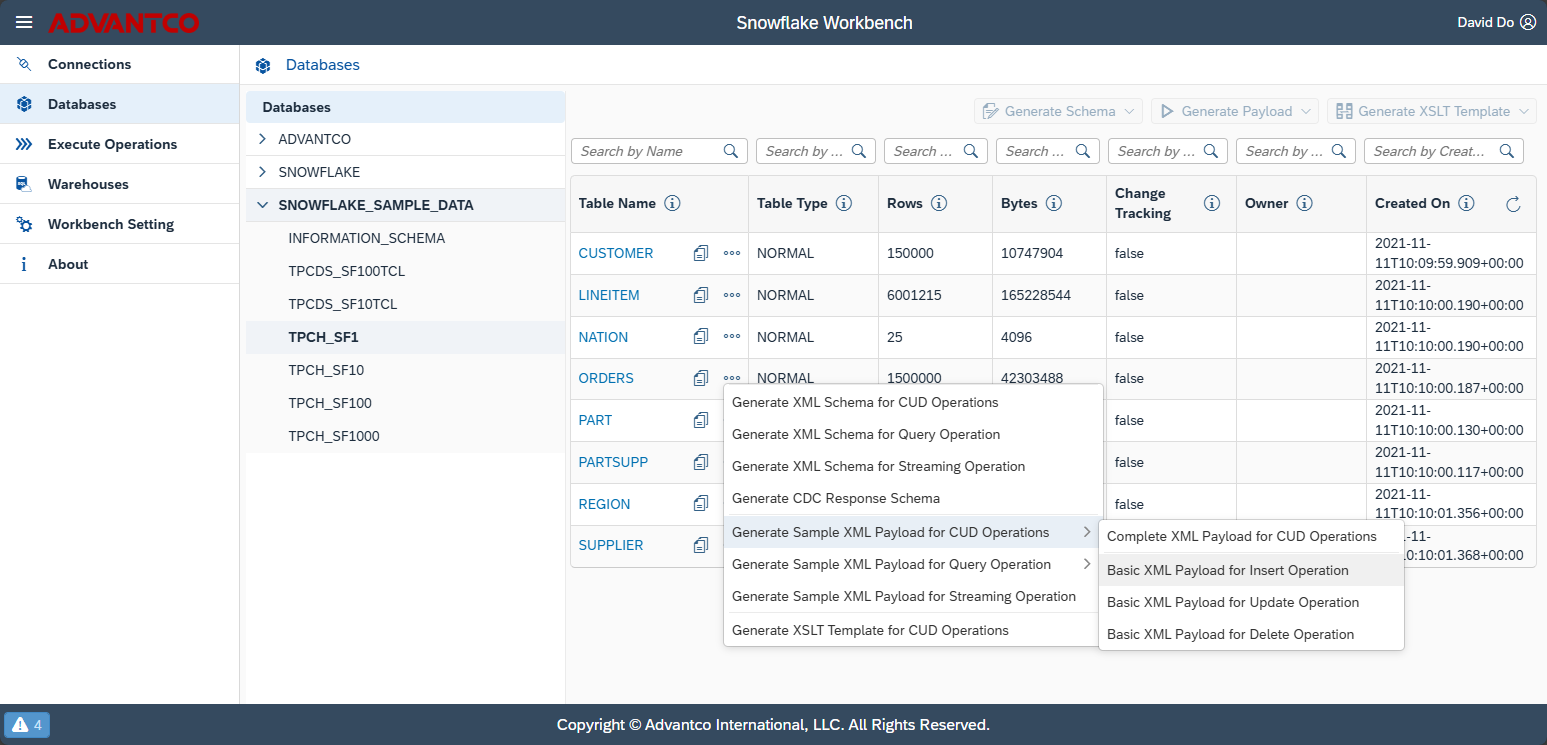Viewport: 1547px width, 745px height.
Task: Select Generate XSLT Template for CUD Operations
Action: [912, 630]
